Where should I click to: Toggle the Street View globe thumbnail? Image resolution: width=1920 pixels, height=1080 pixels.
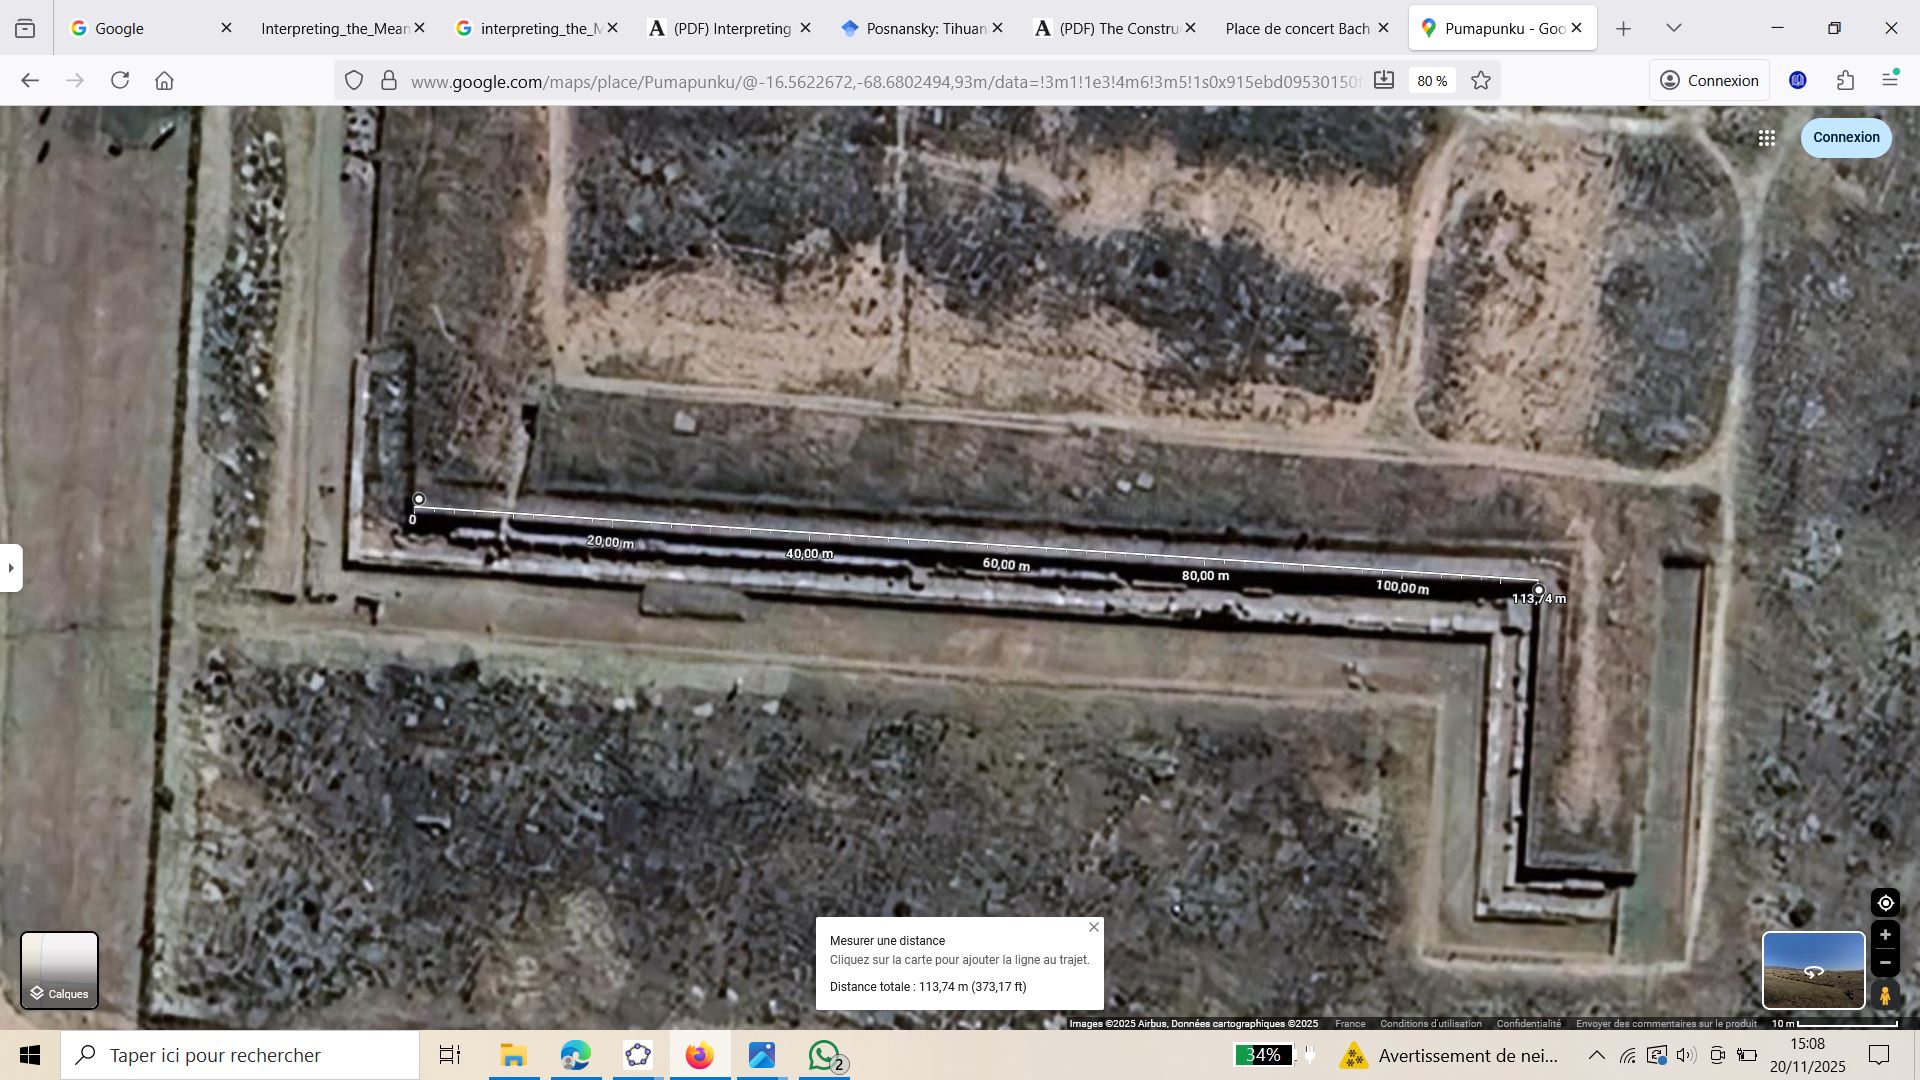1813,970
